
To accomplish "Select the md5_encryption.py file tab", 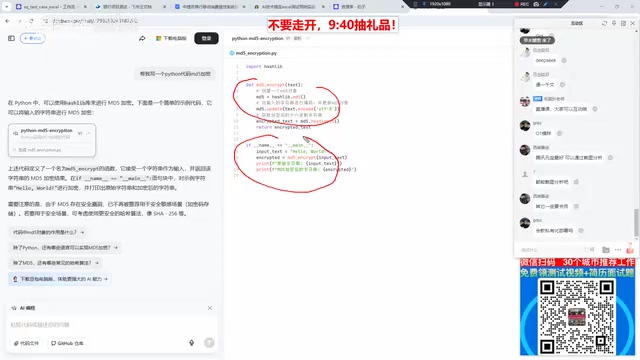I will 253,53.
